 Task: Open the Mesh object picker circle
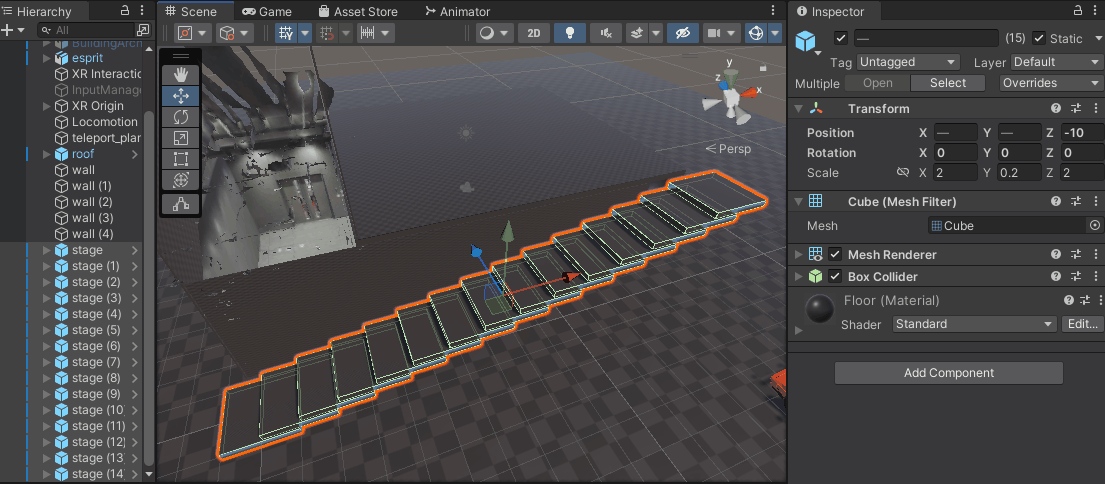tap(1094, 226)
